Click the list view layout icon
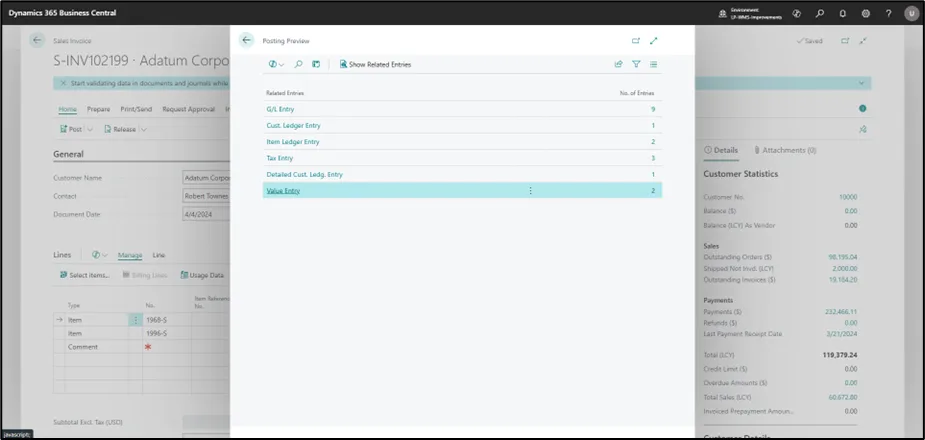925x440 pixels. tap(654, 64)
